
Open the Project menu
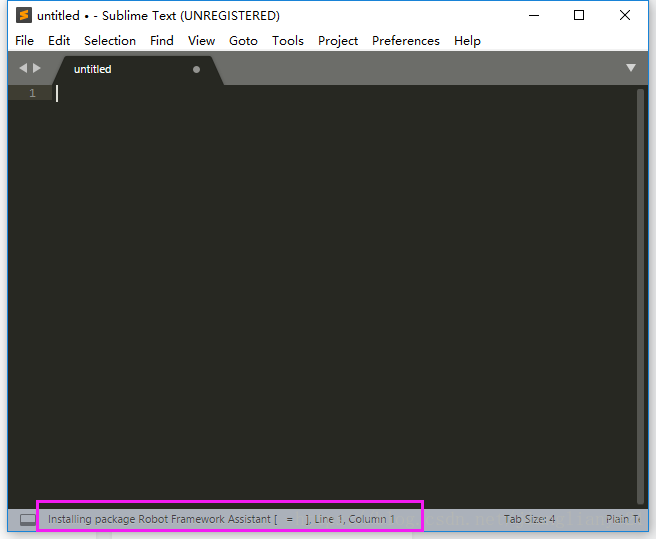point(338,41)
